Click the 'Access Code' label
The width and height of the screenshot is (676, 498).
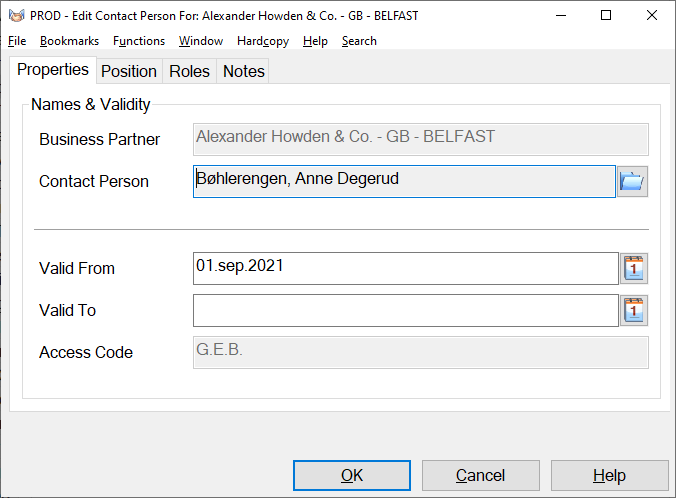point(86,352)
